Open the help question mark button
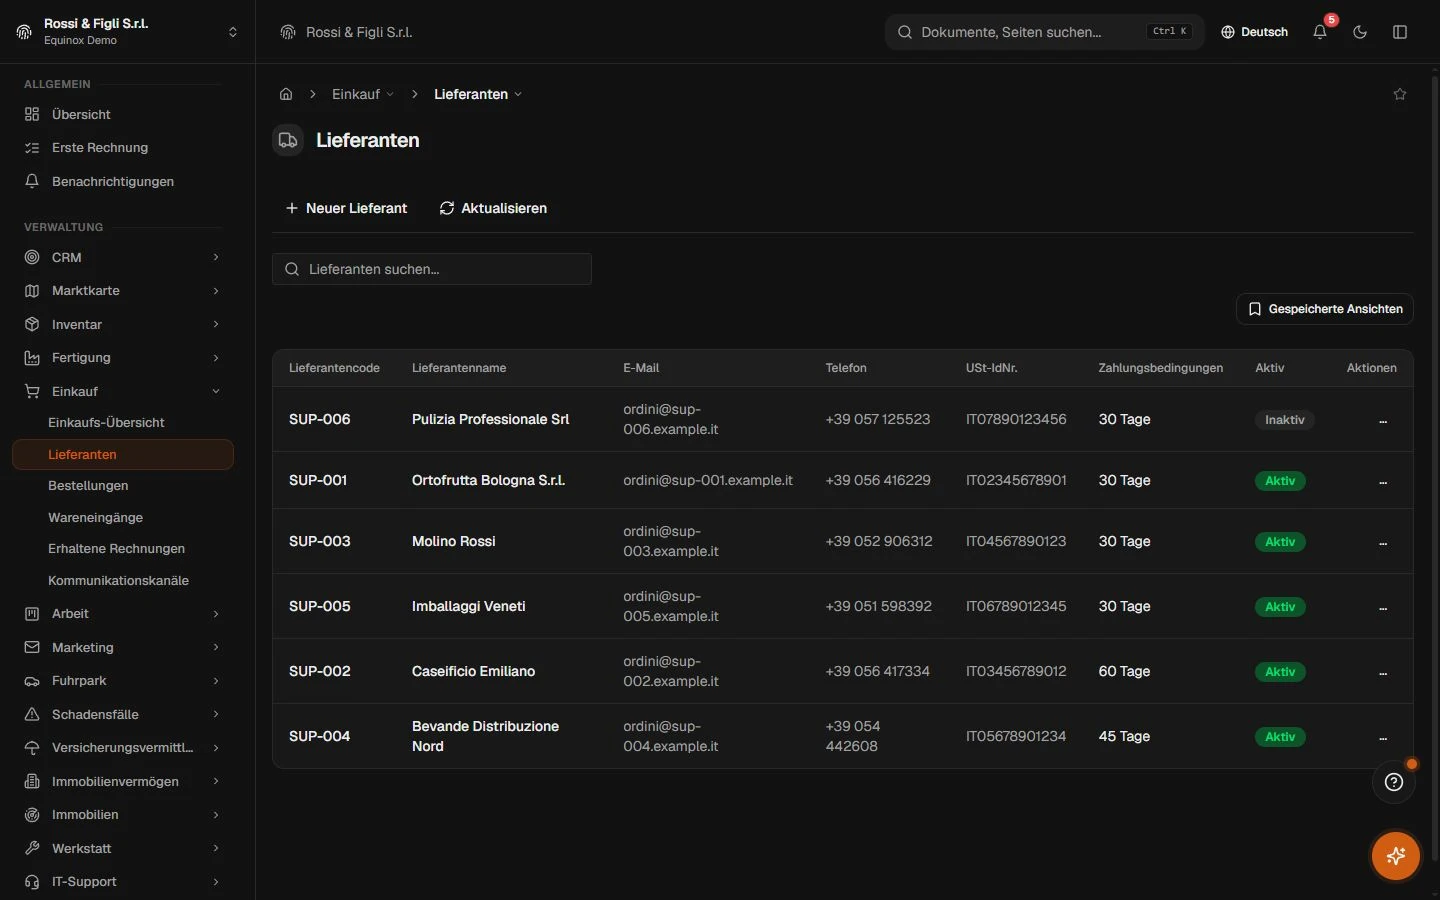 [x=1394, y=782]
